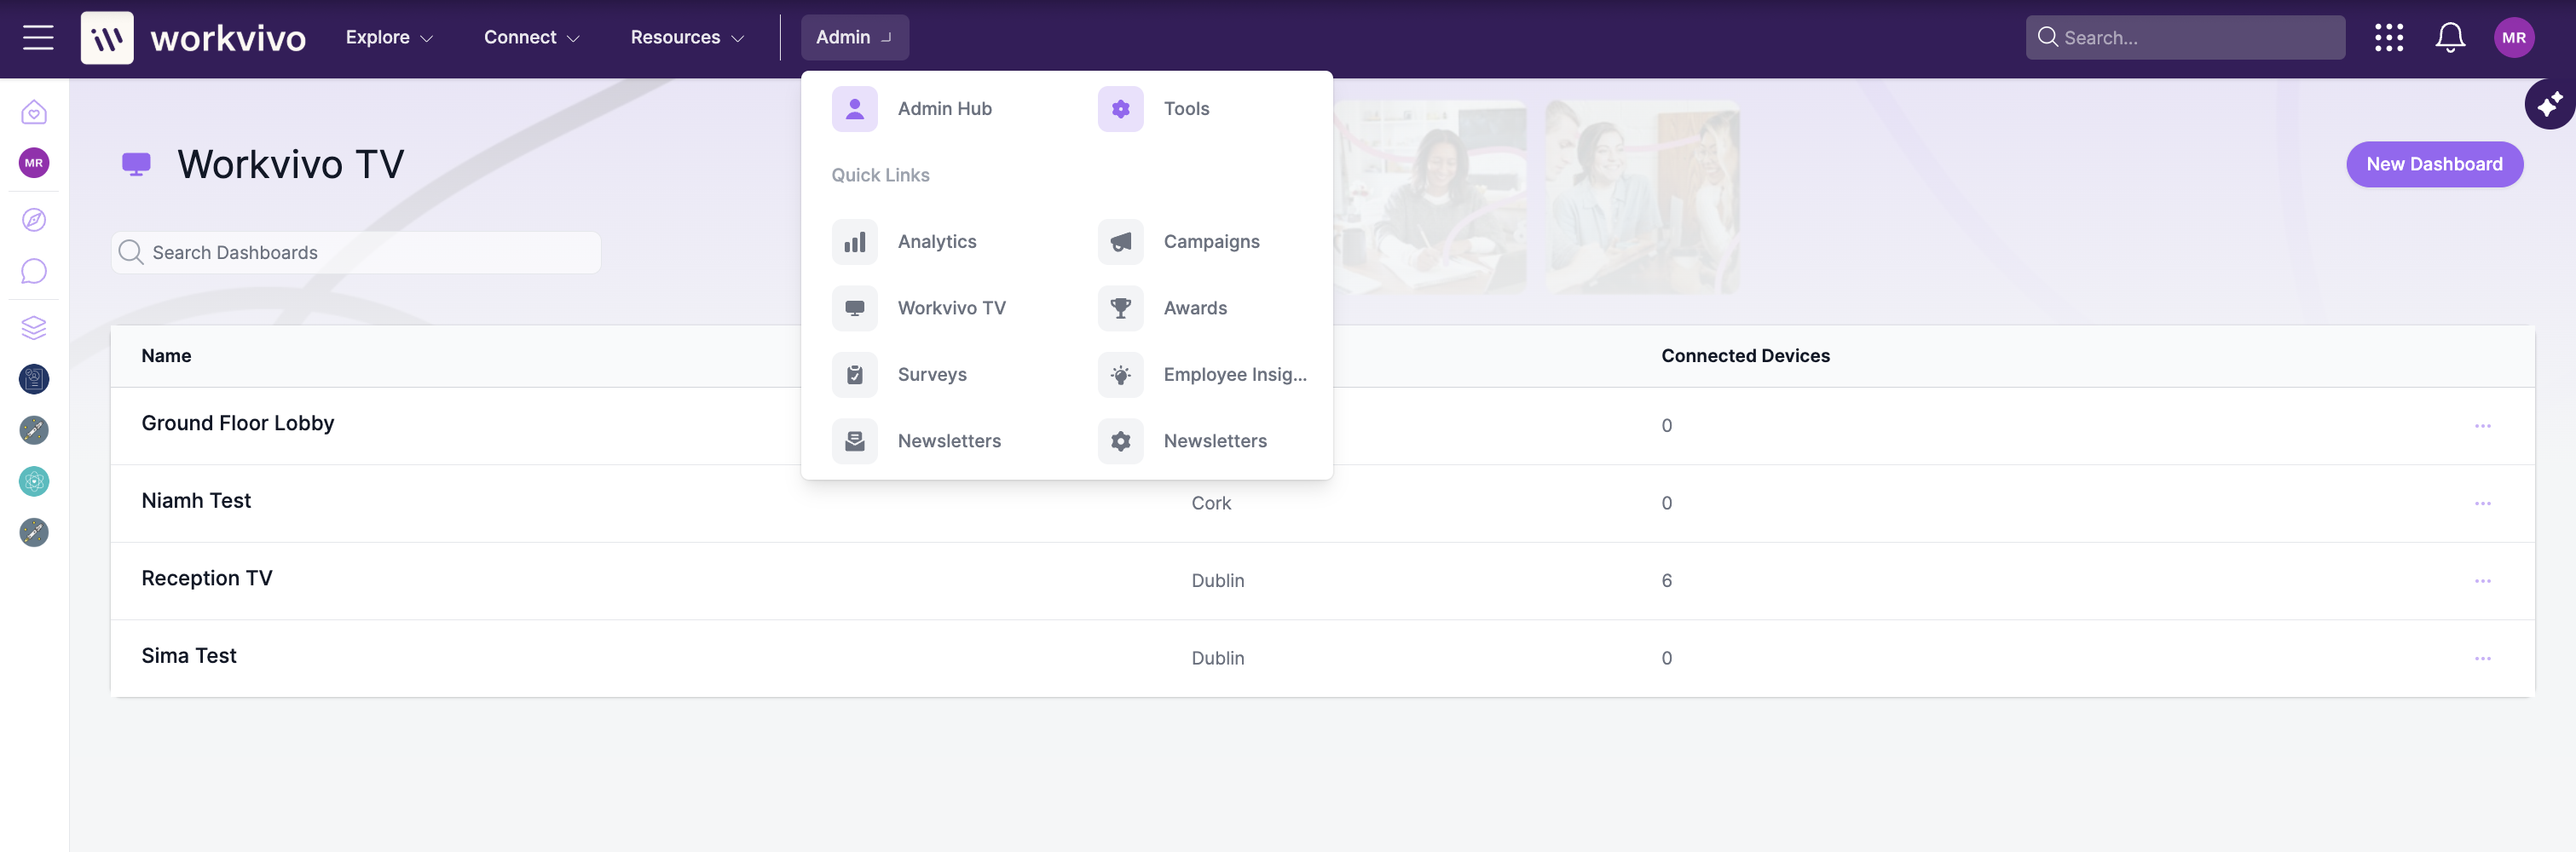The image size is (2576, 852).
Task: Open the AI sparkle assistant button
Action: coord(2549,104)
